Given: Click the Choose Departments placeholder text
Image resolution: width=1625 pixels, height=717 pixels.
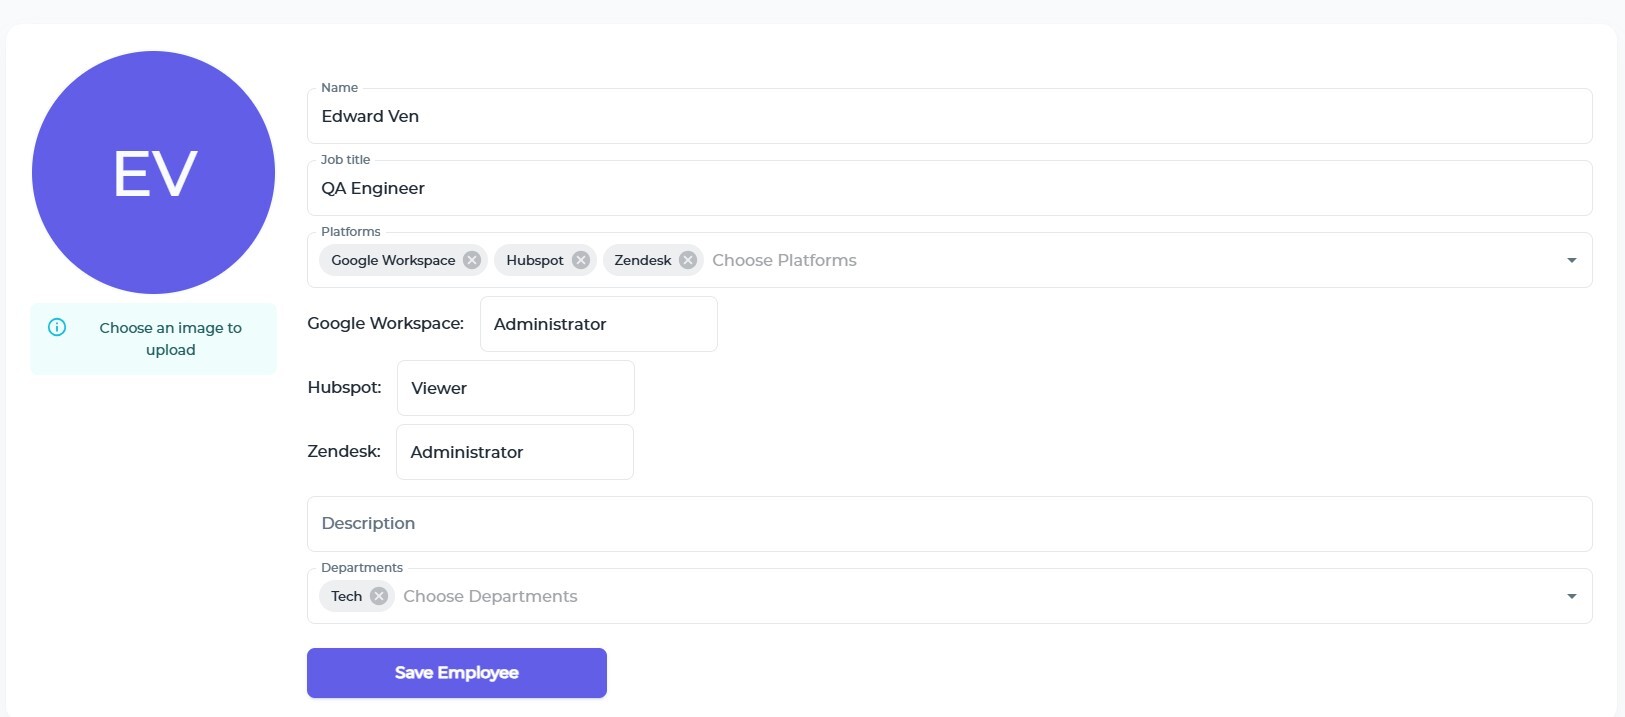Looking at the screenshot, I should click(x=490, y=596).
